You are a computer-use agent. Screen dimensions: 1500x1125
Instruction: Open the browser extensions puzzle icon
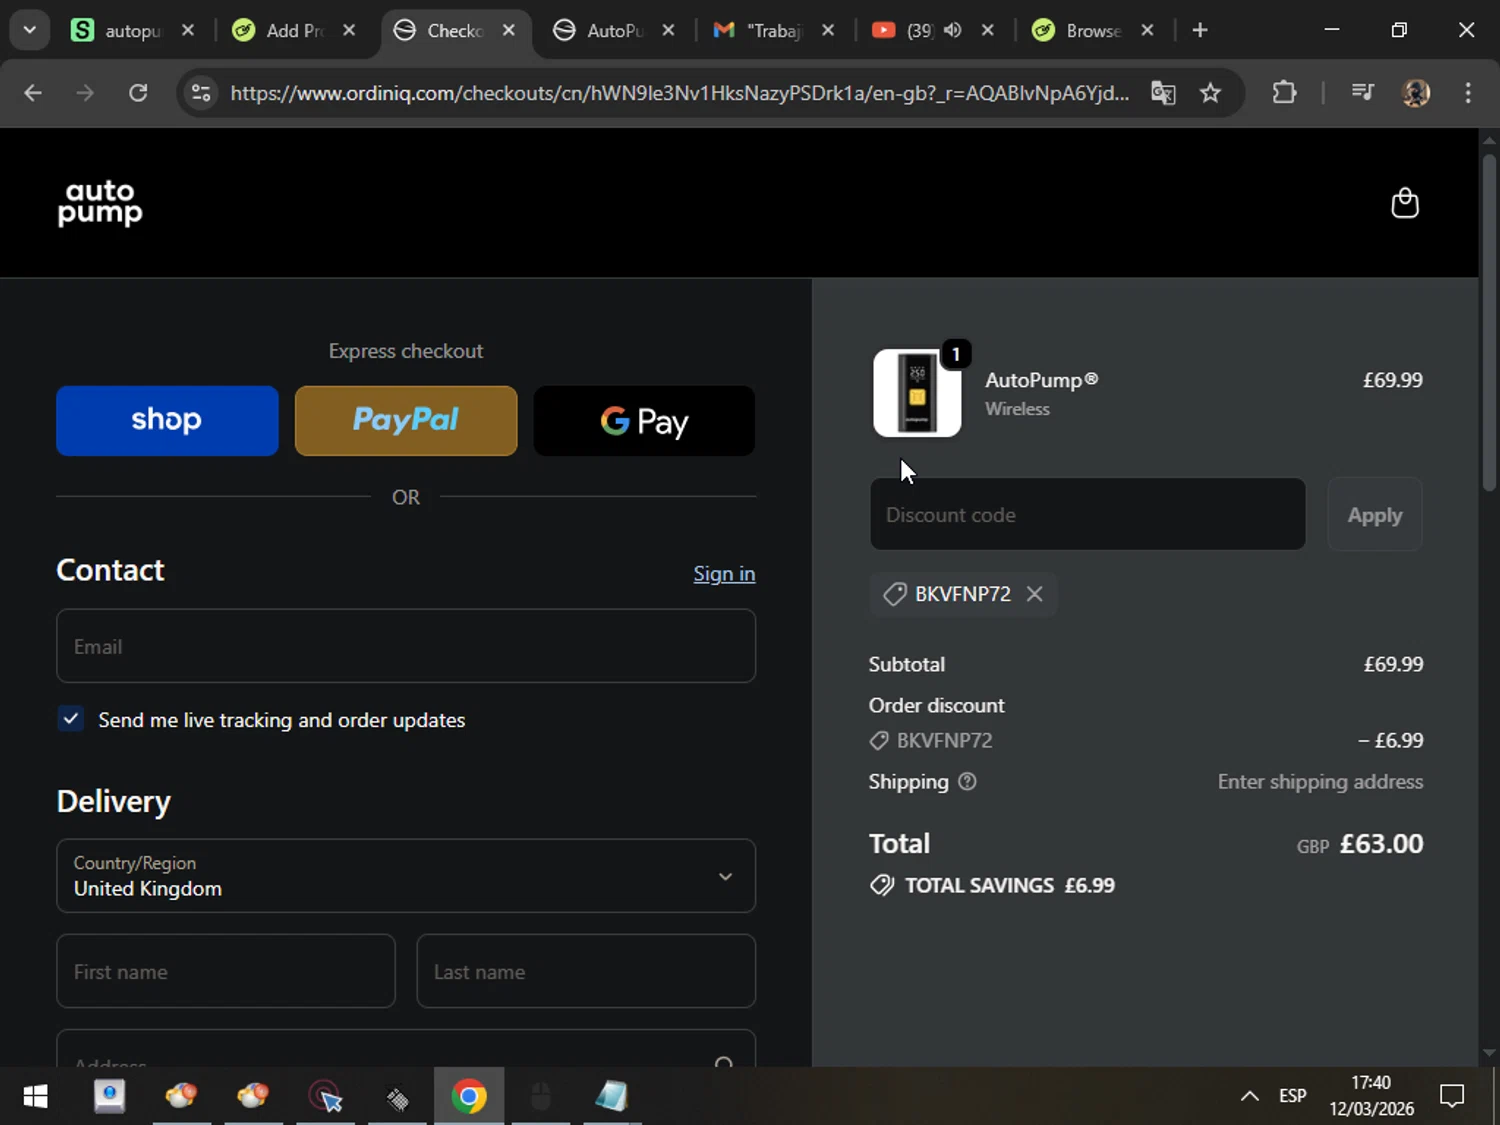(1284, 93)
